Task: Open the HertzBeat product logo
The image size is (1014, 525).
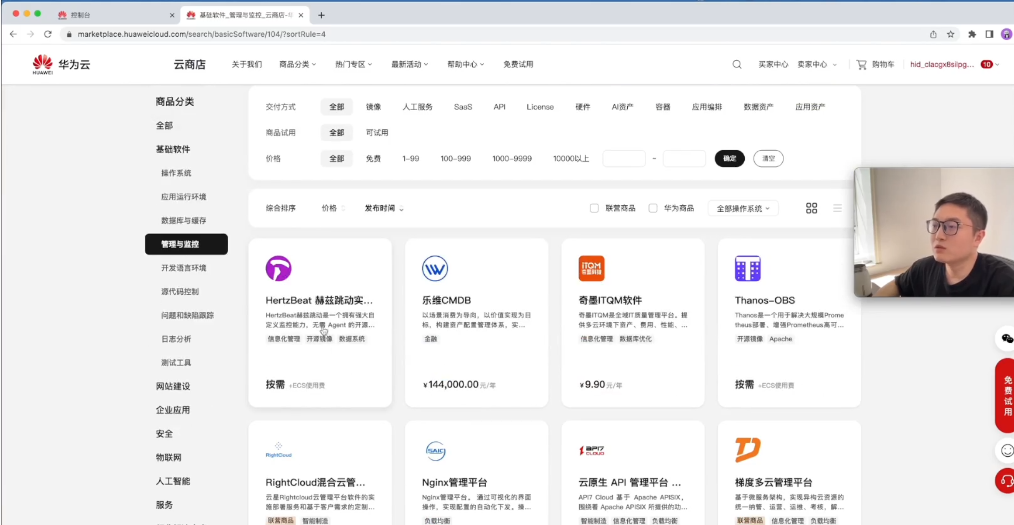Action: pyautogui.click(x=278, y=268)
